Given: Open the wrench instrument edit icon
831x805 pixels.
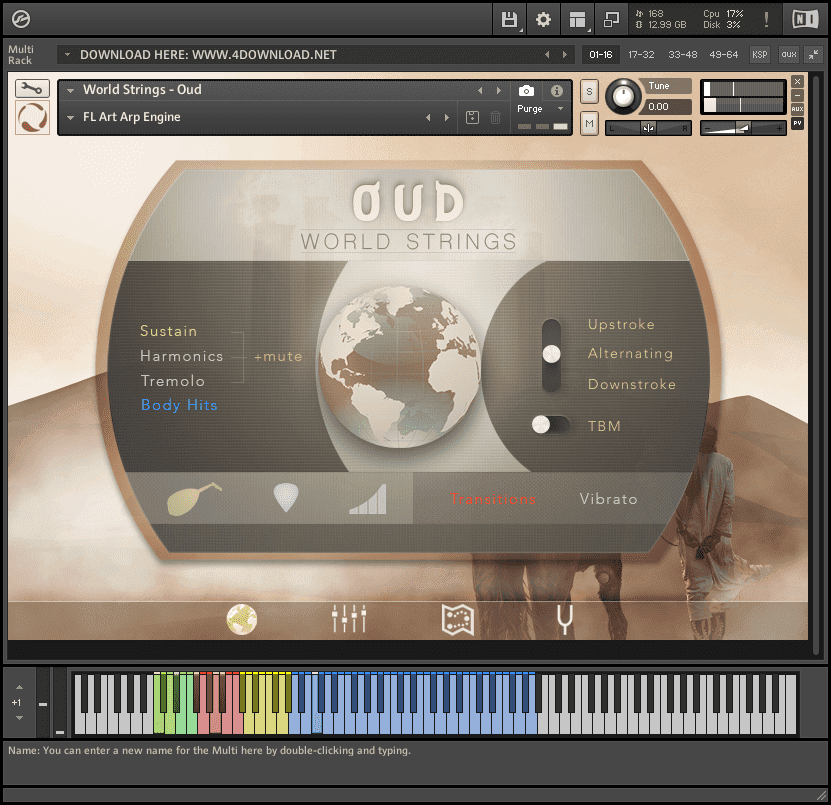Looking at the screenshot, I should click(x=32, y=89).
